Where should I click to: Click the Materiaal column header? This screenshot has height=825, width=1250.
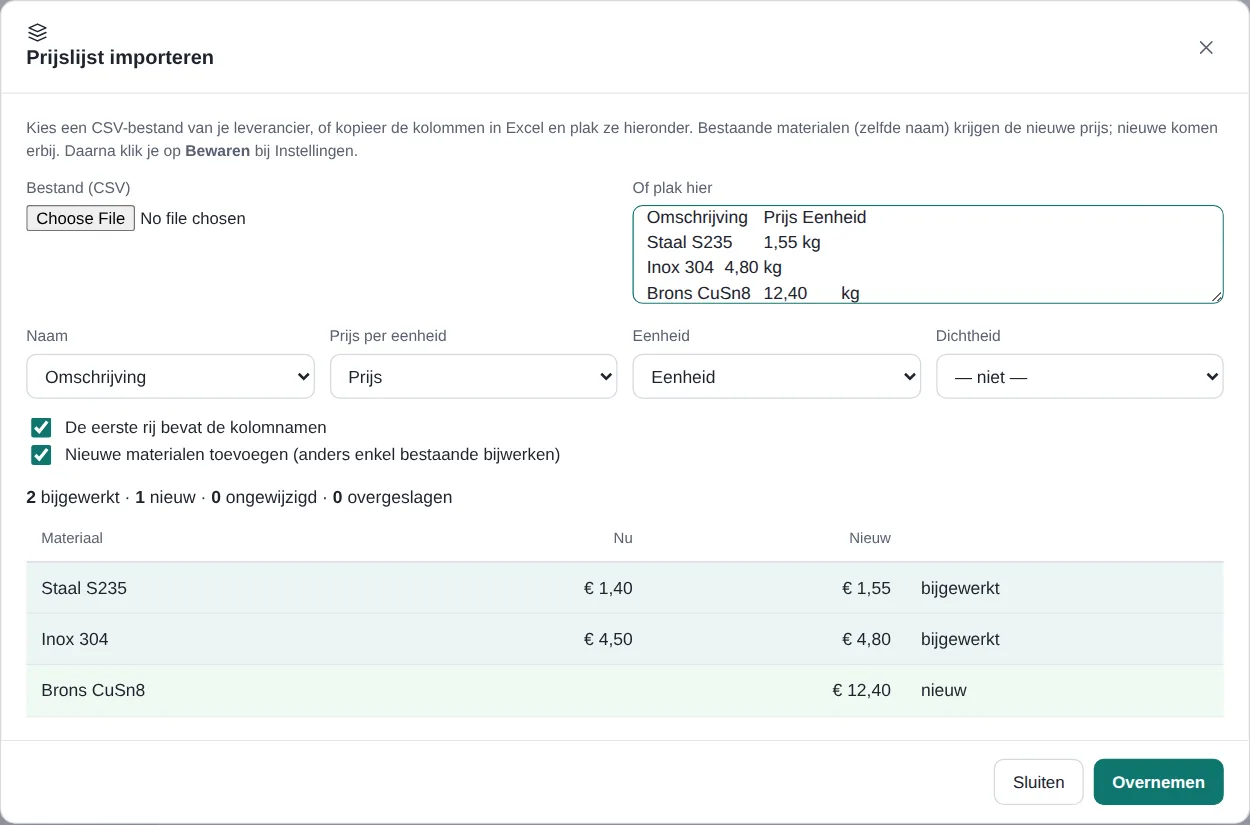(x=72, y=538)
